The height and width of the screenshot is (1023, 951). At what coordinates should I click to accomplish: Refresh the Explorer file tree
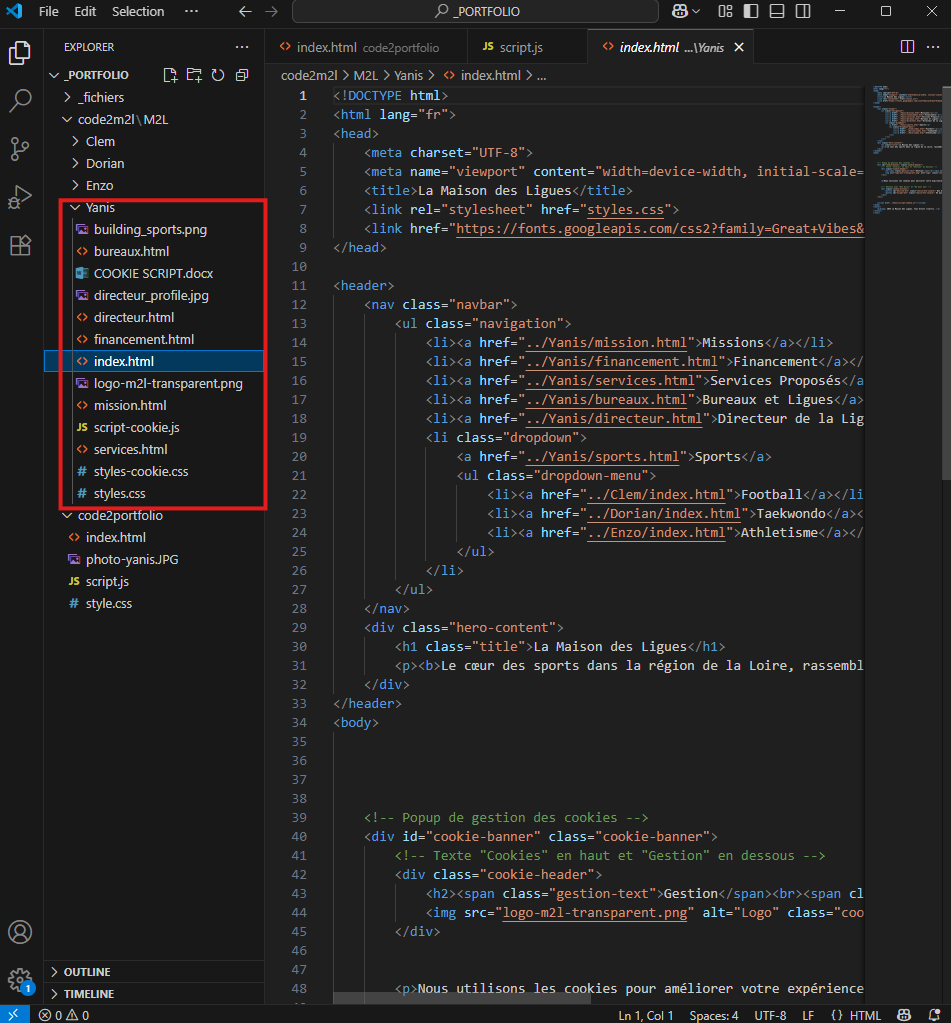pyautogui.click(x=218, y=75)
